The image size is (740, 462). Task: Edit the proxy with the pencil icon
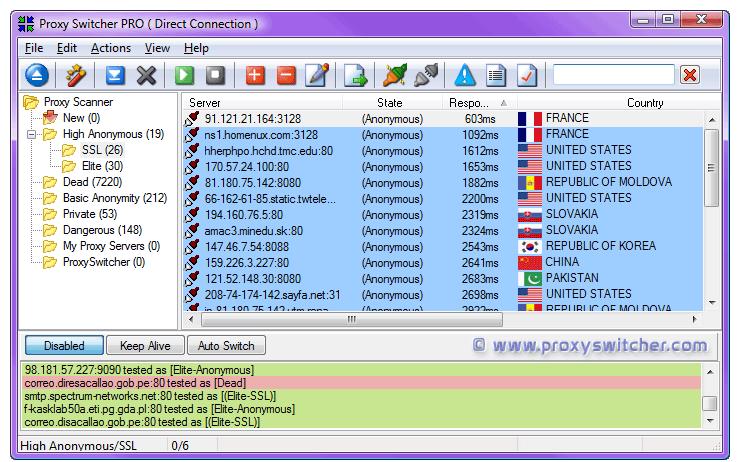point(317,75)
